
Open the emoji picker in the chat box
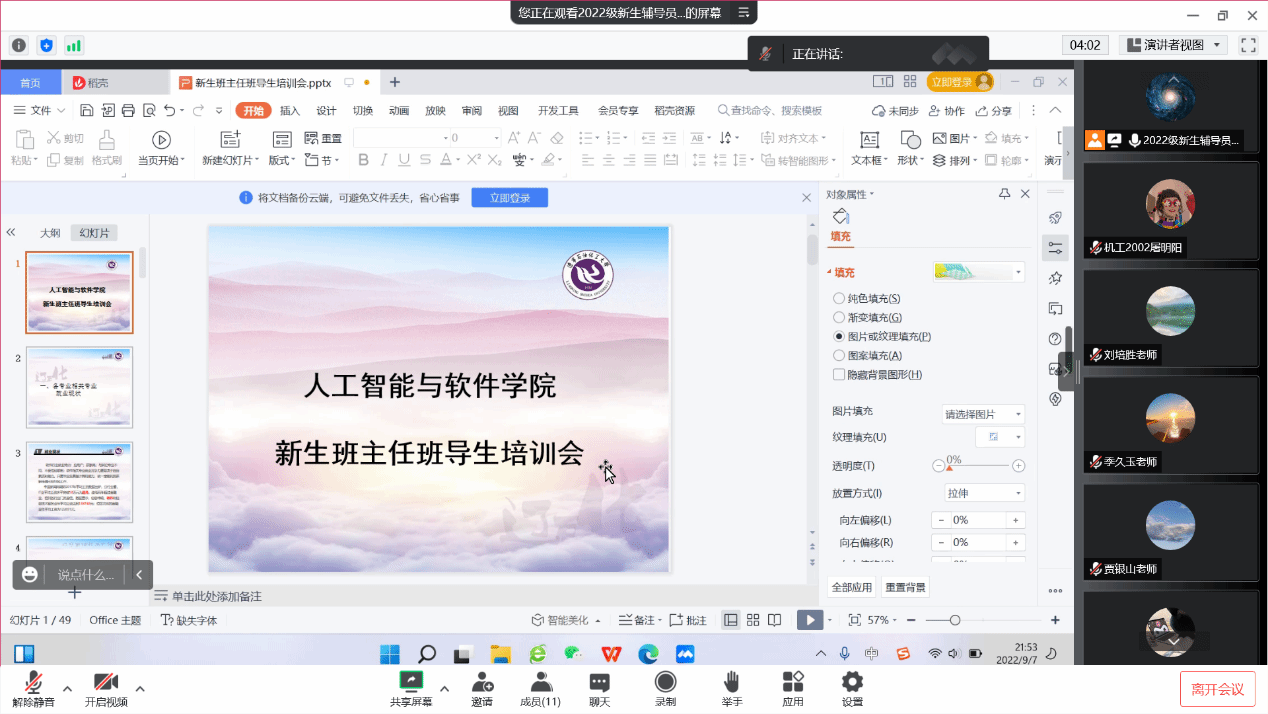30,575
